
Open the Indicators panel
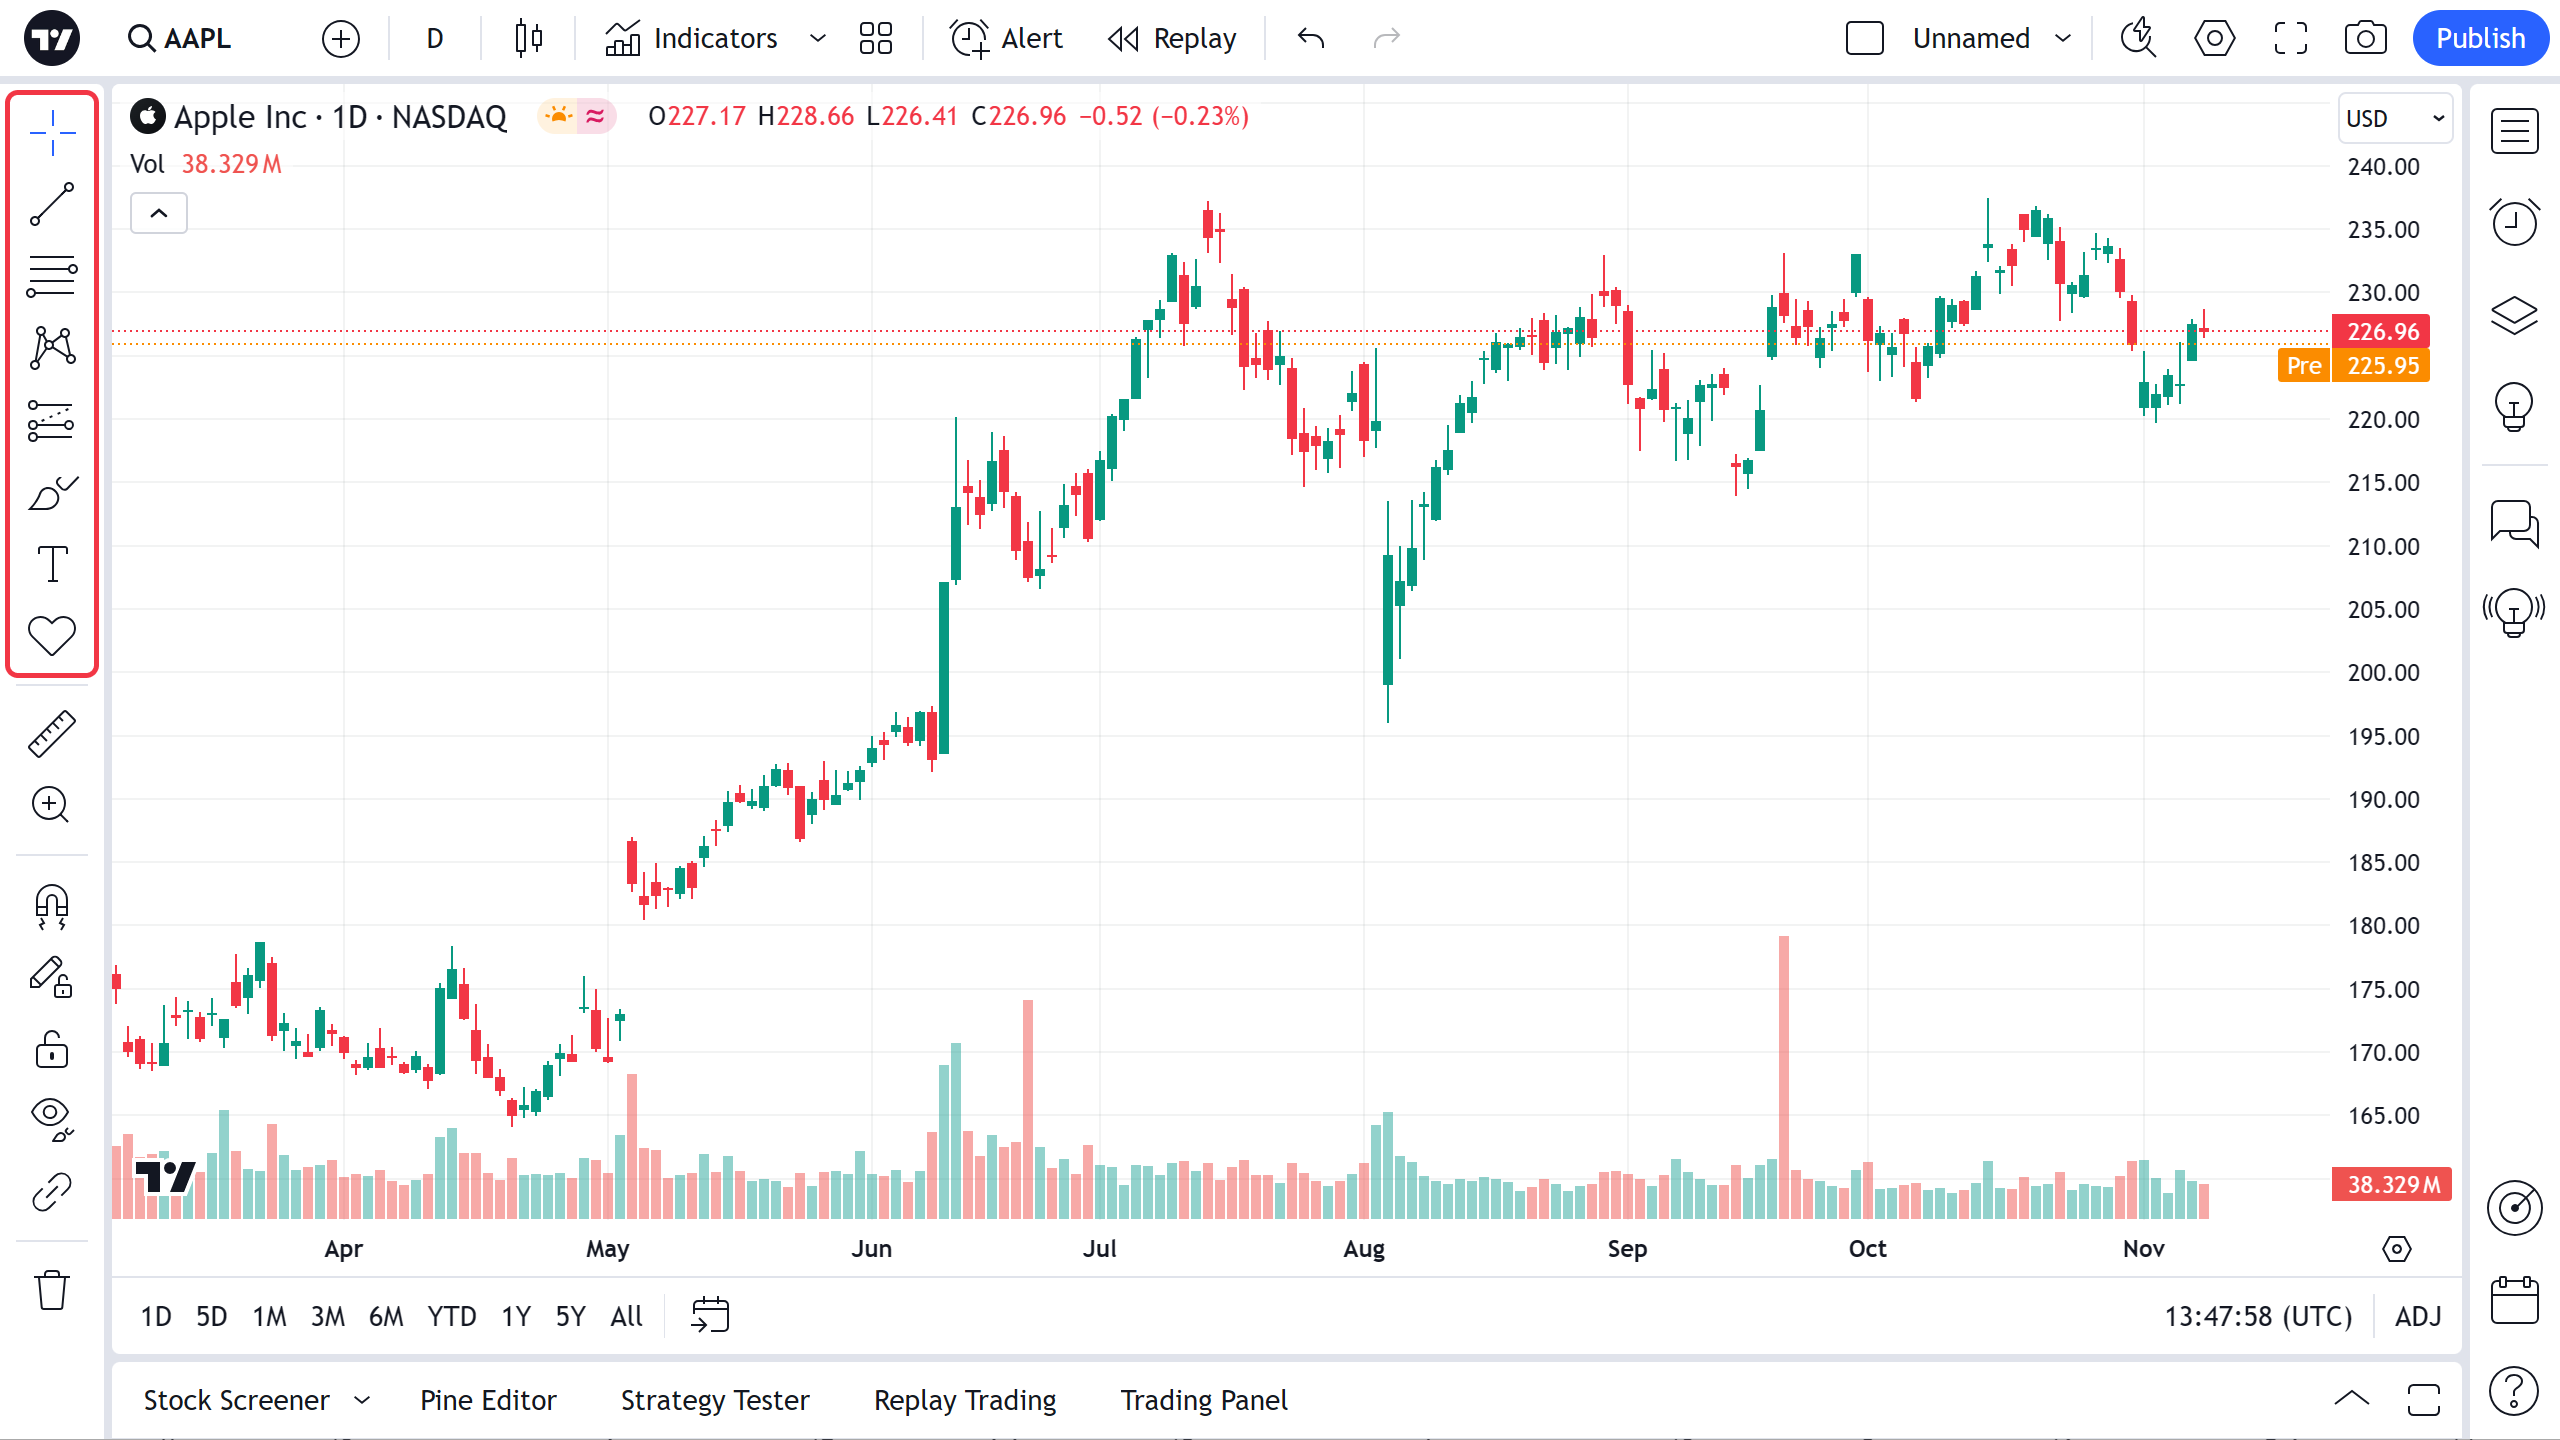pos(714,38)
